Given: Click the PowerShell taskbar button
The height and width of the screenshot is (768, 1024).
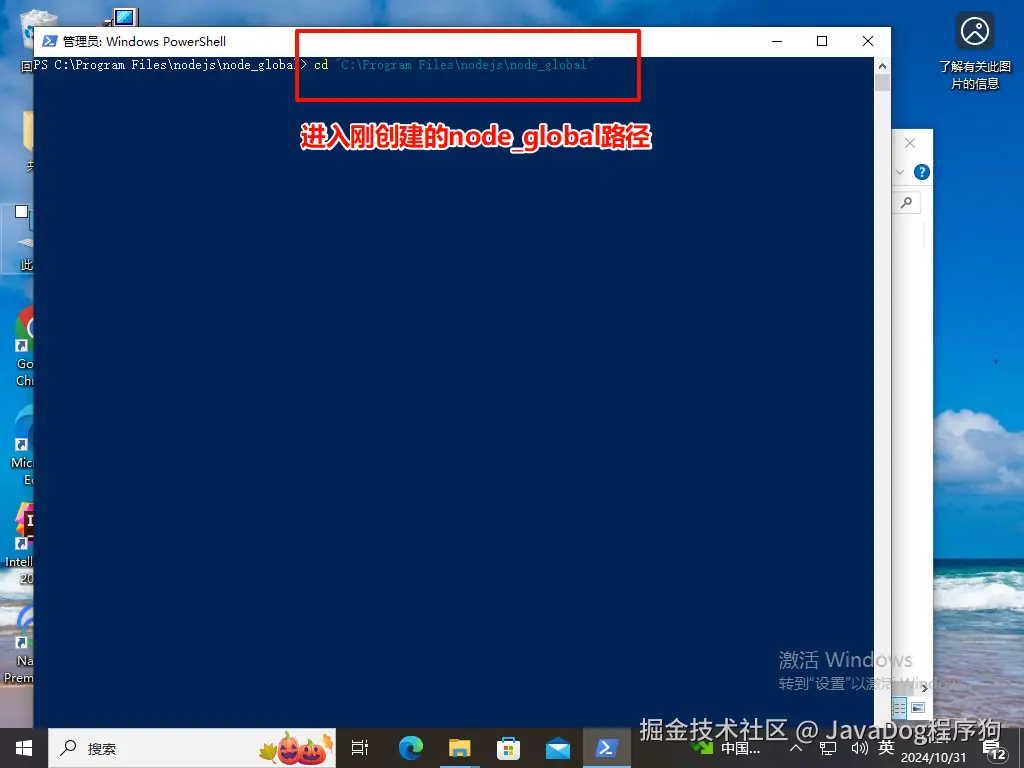Looking at the screenshot, I should click(x=607, y=748).
